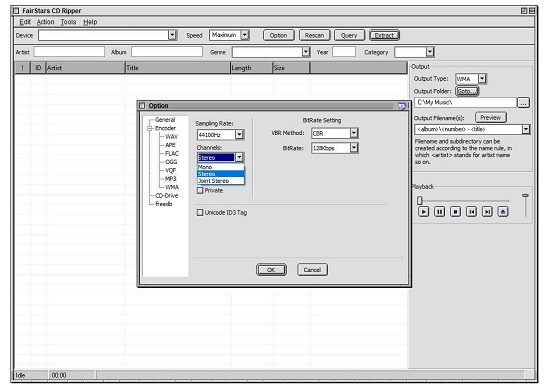Browse for output folder with ... button
The width and height of the screenshot is (550, 388).
coord(523,103)
